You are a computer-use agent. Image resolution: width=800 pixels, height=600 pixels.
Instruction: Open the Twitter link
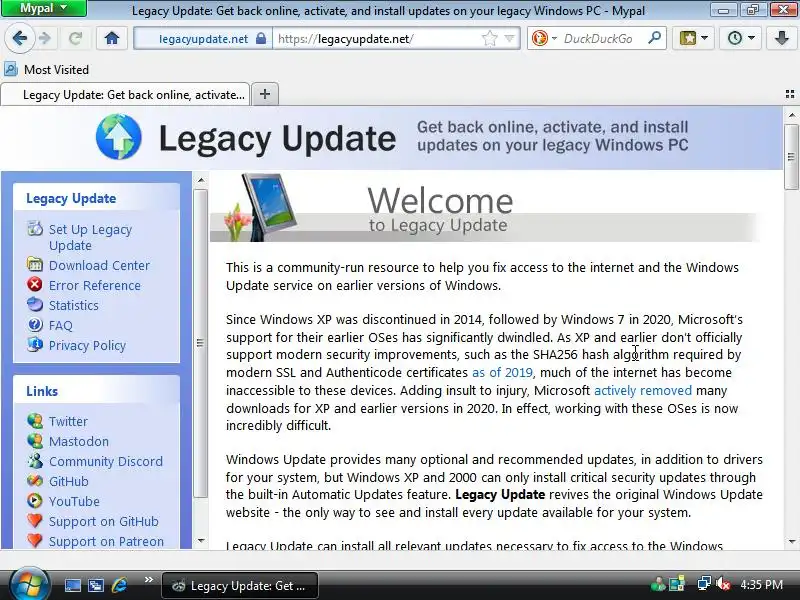(x=68, y=421)
